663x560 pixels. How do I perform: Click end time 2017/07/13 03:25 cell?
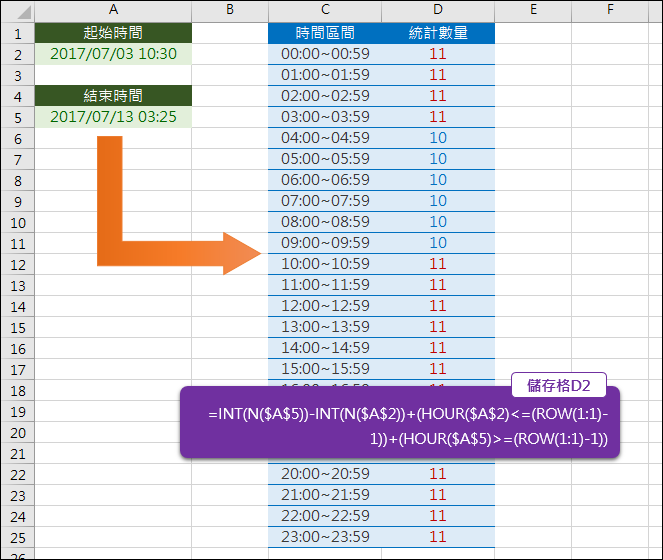pos(113,117)
